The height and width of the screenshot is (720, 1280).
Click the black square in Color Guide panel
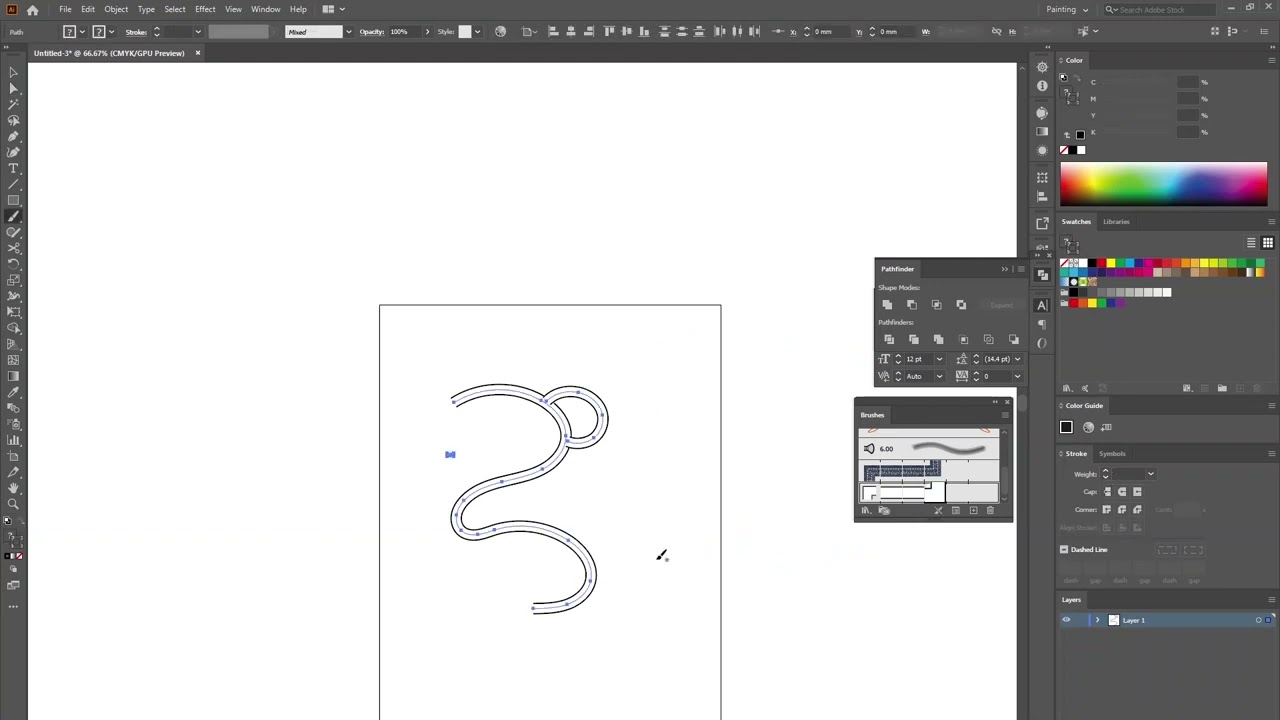pos(1066,428)
